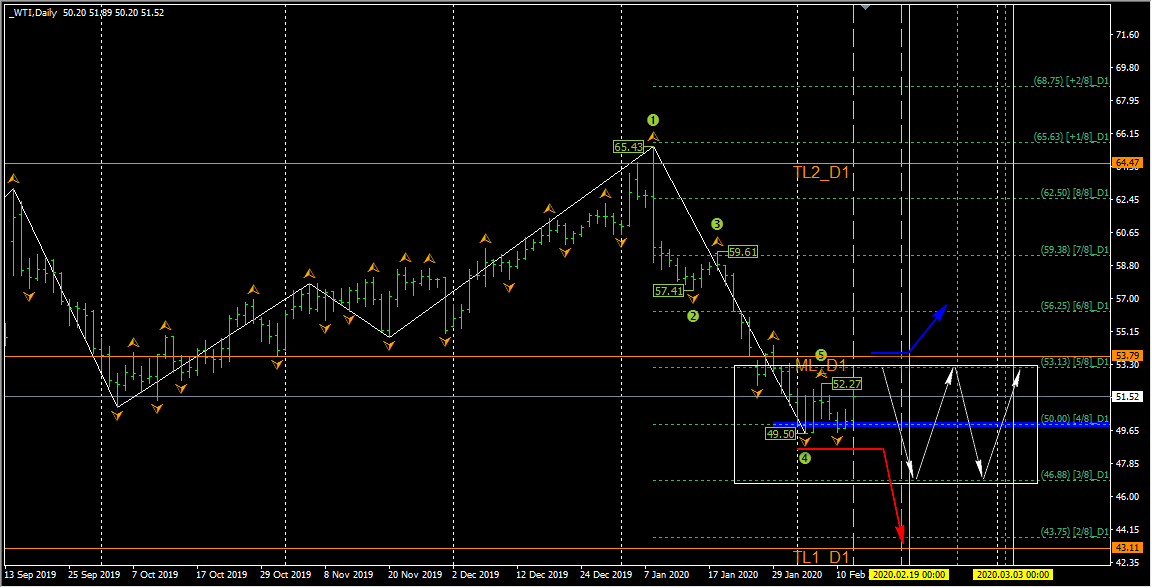The image size is (1152, 588).
Task: Click the 58.80 price axis value
Action: 1127,266
